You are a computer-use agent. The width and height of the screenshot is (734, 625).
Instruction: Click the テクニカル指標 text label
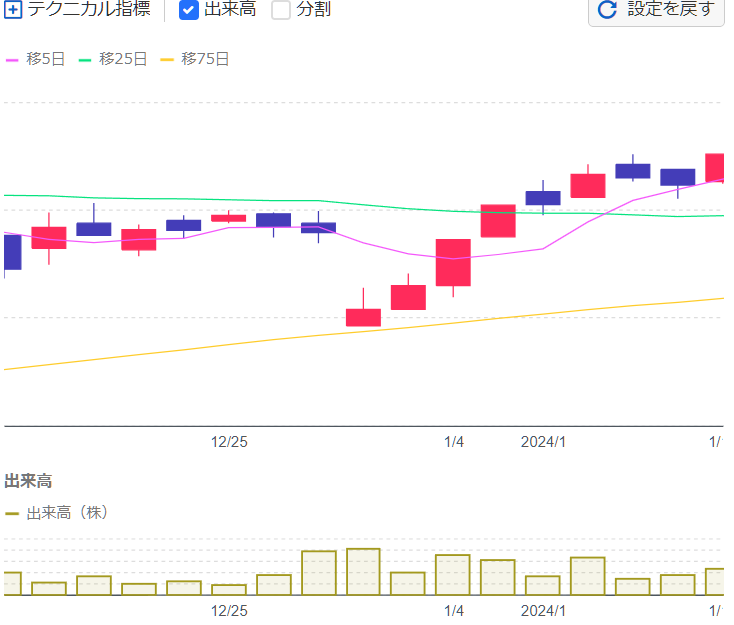pyautogui.click(x=88, y=10)
